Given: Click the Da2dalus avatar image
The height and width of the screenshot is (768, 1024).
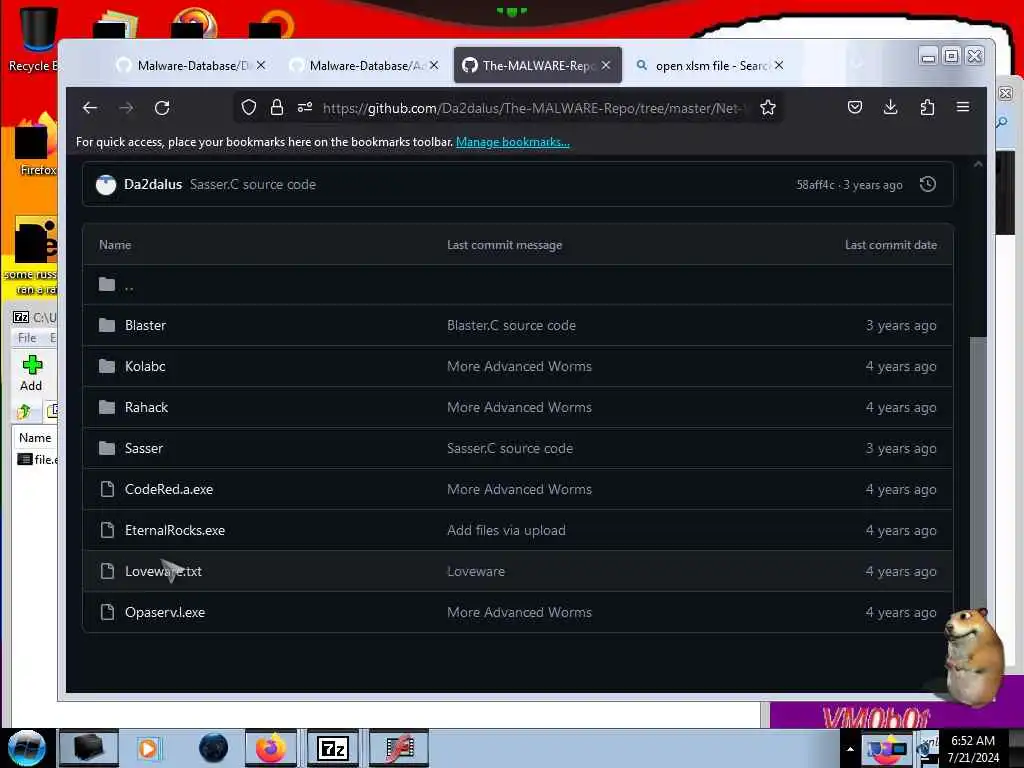Looking at the screenshot, I should coord(106,185).
